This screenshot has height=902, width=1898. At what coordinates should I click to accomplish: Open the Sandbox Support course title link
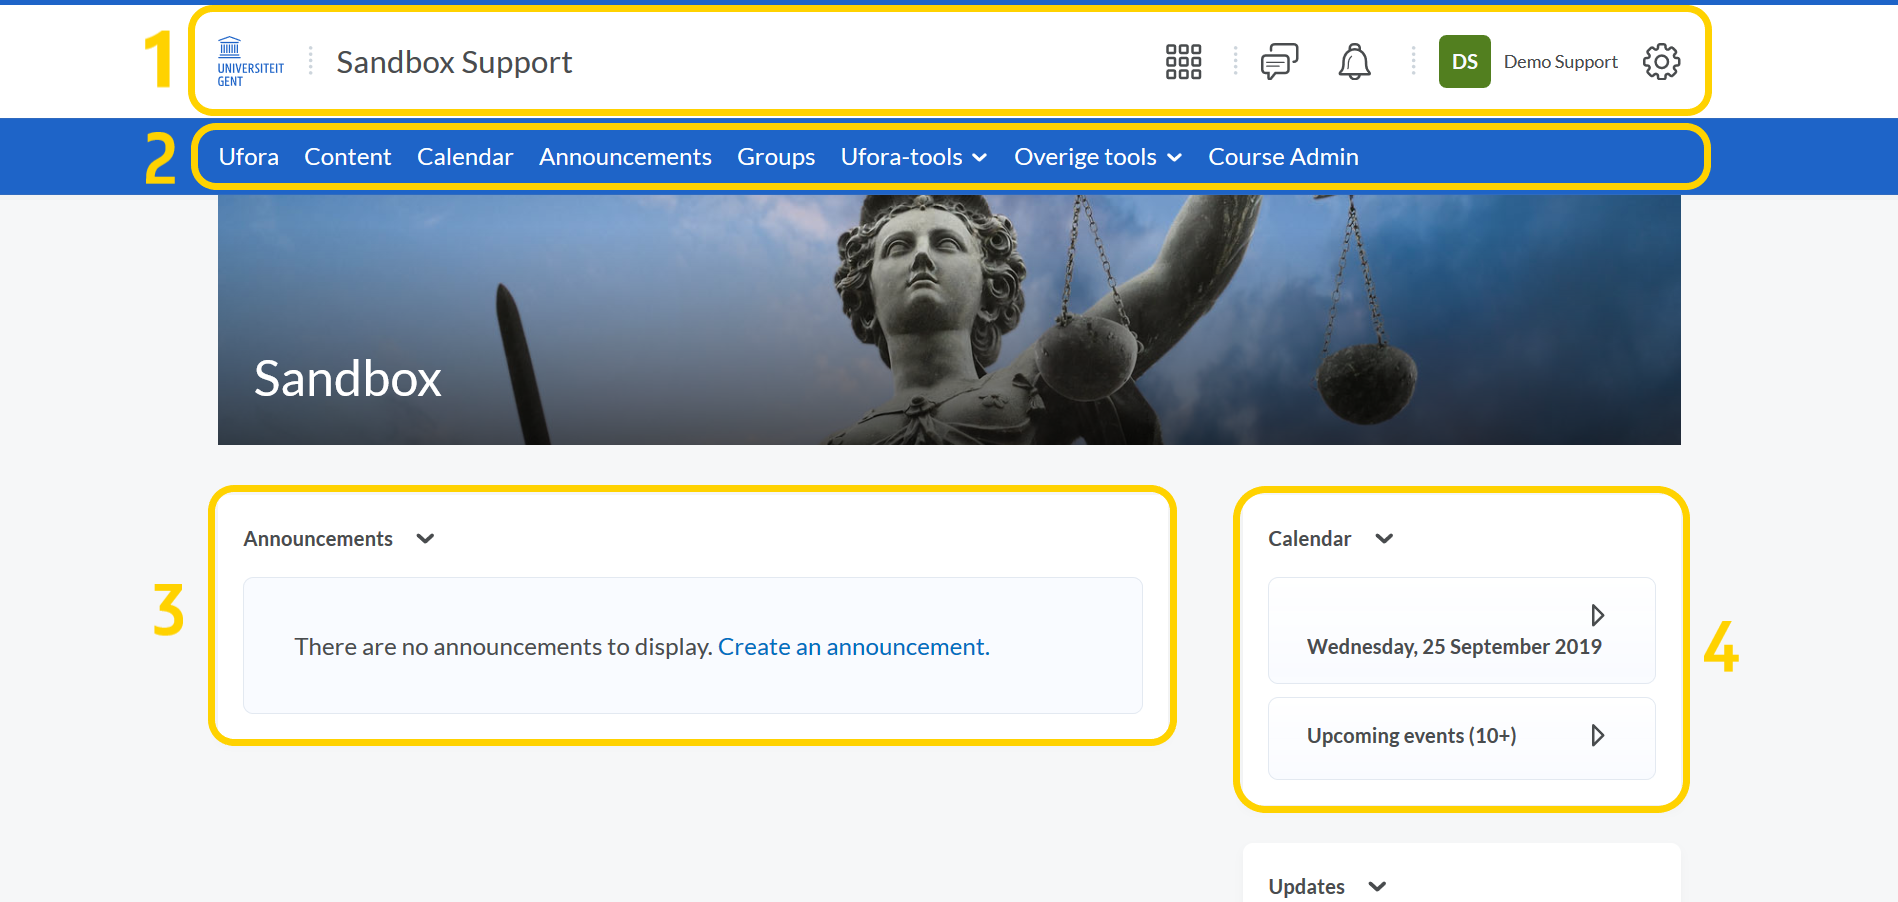454,62
